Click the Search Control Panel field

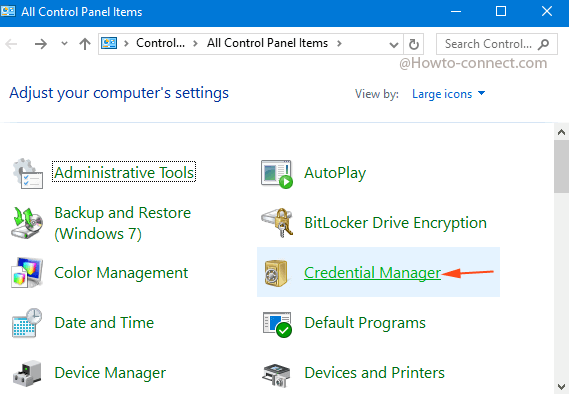tap(497, 44)
